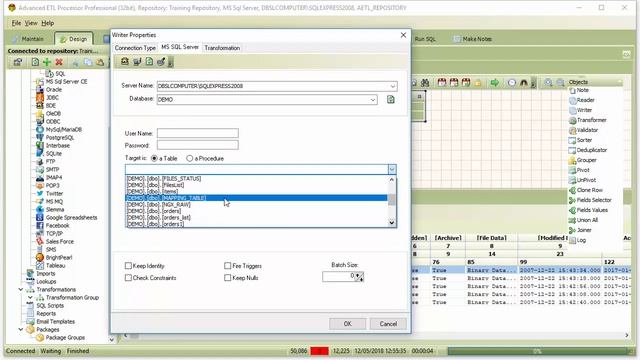
Task: Select the Validator object in Objects palette
Action: pos(584,130)
